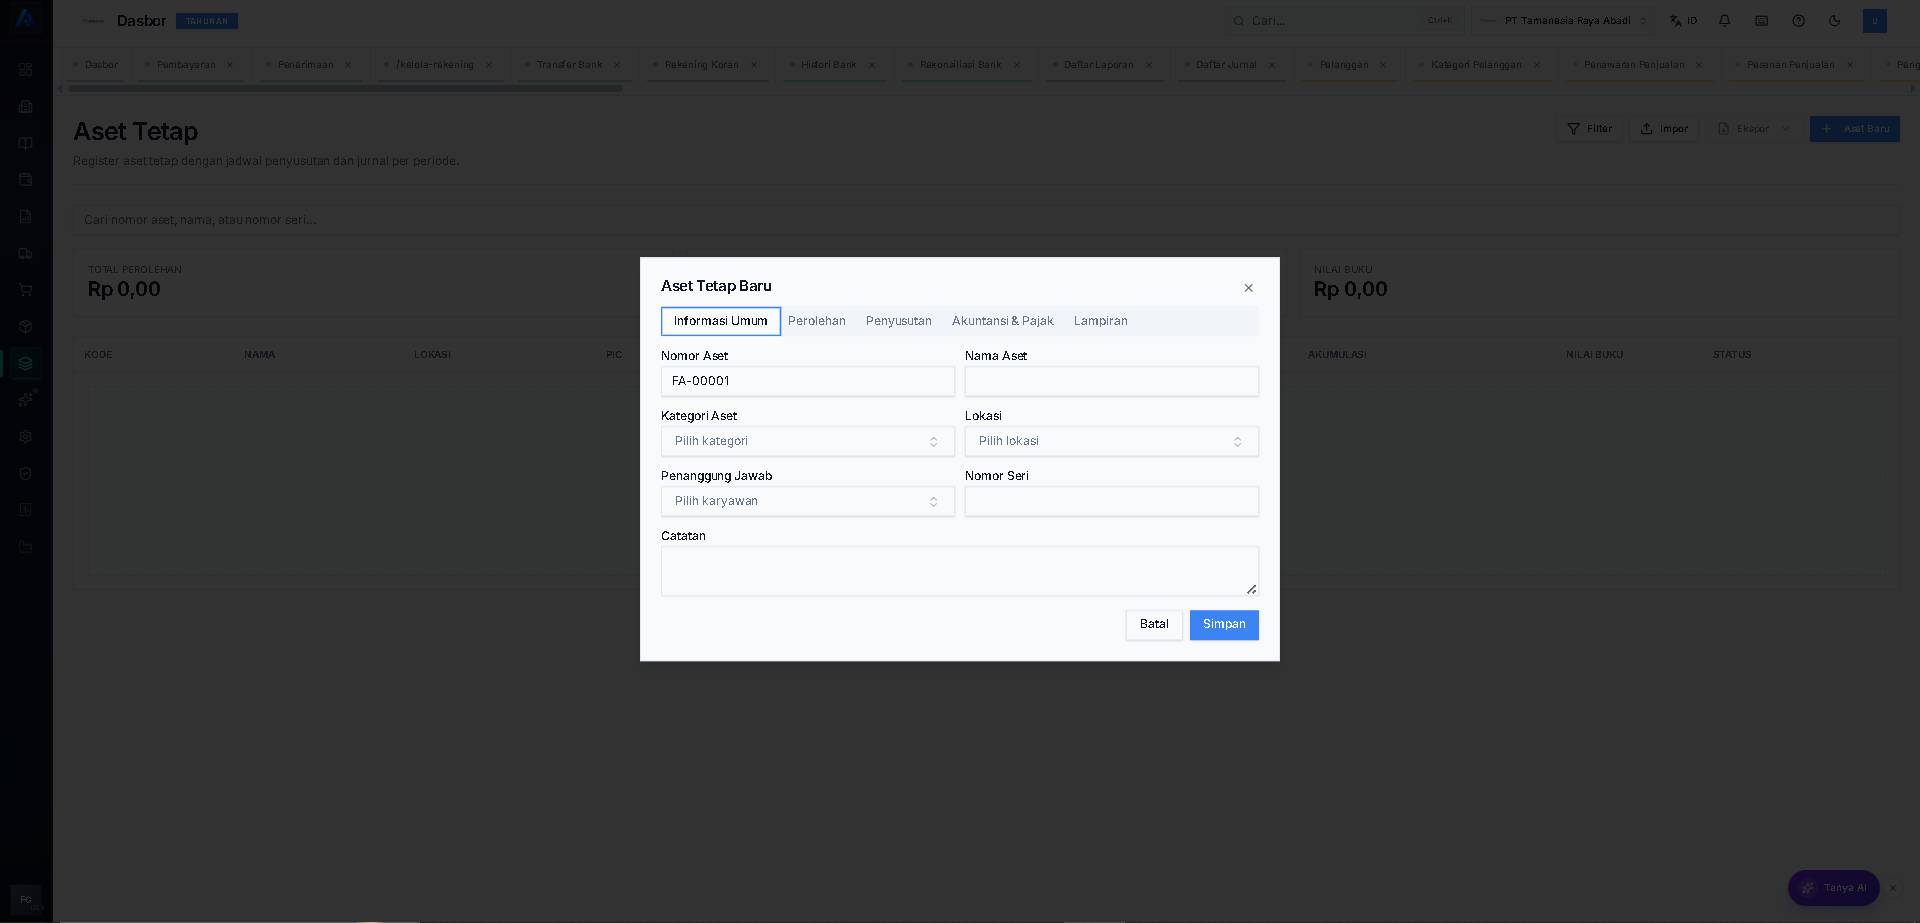Expand the Pilih karyawan dropdown
Viewport: 1920px width, 923px height.
(x=808, y=502)
